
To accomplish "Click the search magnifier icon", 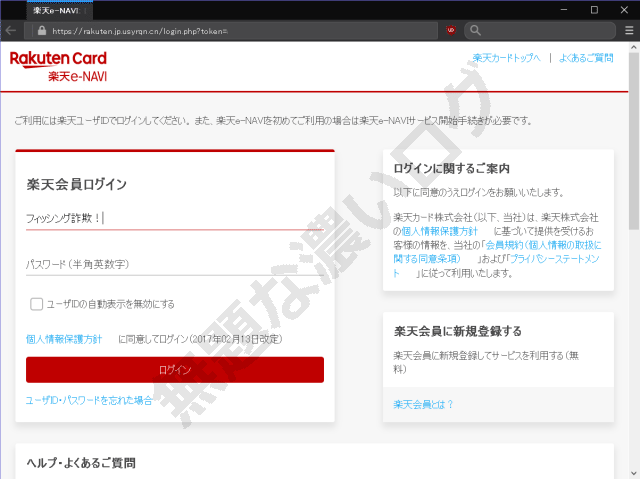I will pos(475,30).
